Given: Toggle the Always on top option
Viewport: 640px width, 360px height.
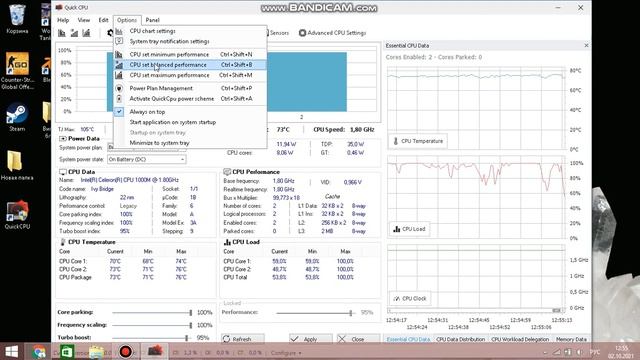Looking at the screenshot, I should click(190, 112).
